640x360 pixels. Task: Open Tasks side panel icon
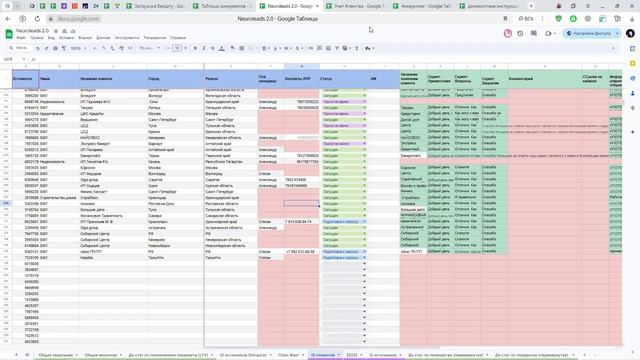[x=632, y=78]
